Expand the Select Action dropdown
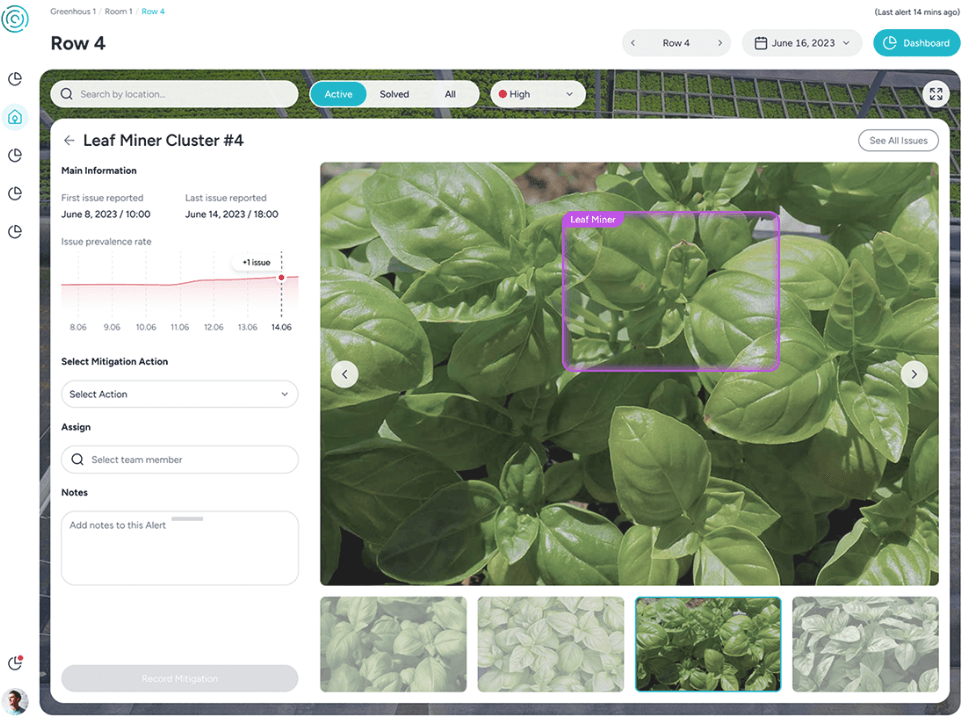This screenshot has height=722, width=963. click(x=179, y=394)
